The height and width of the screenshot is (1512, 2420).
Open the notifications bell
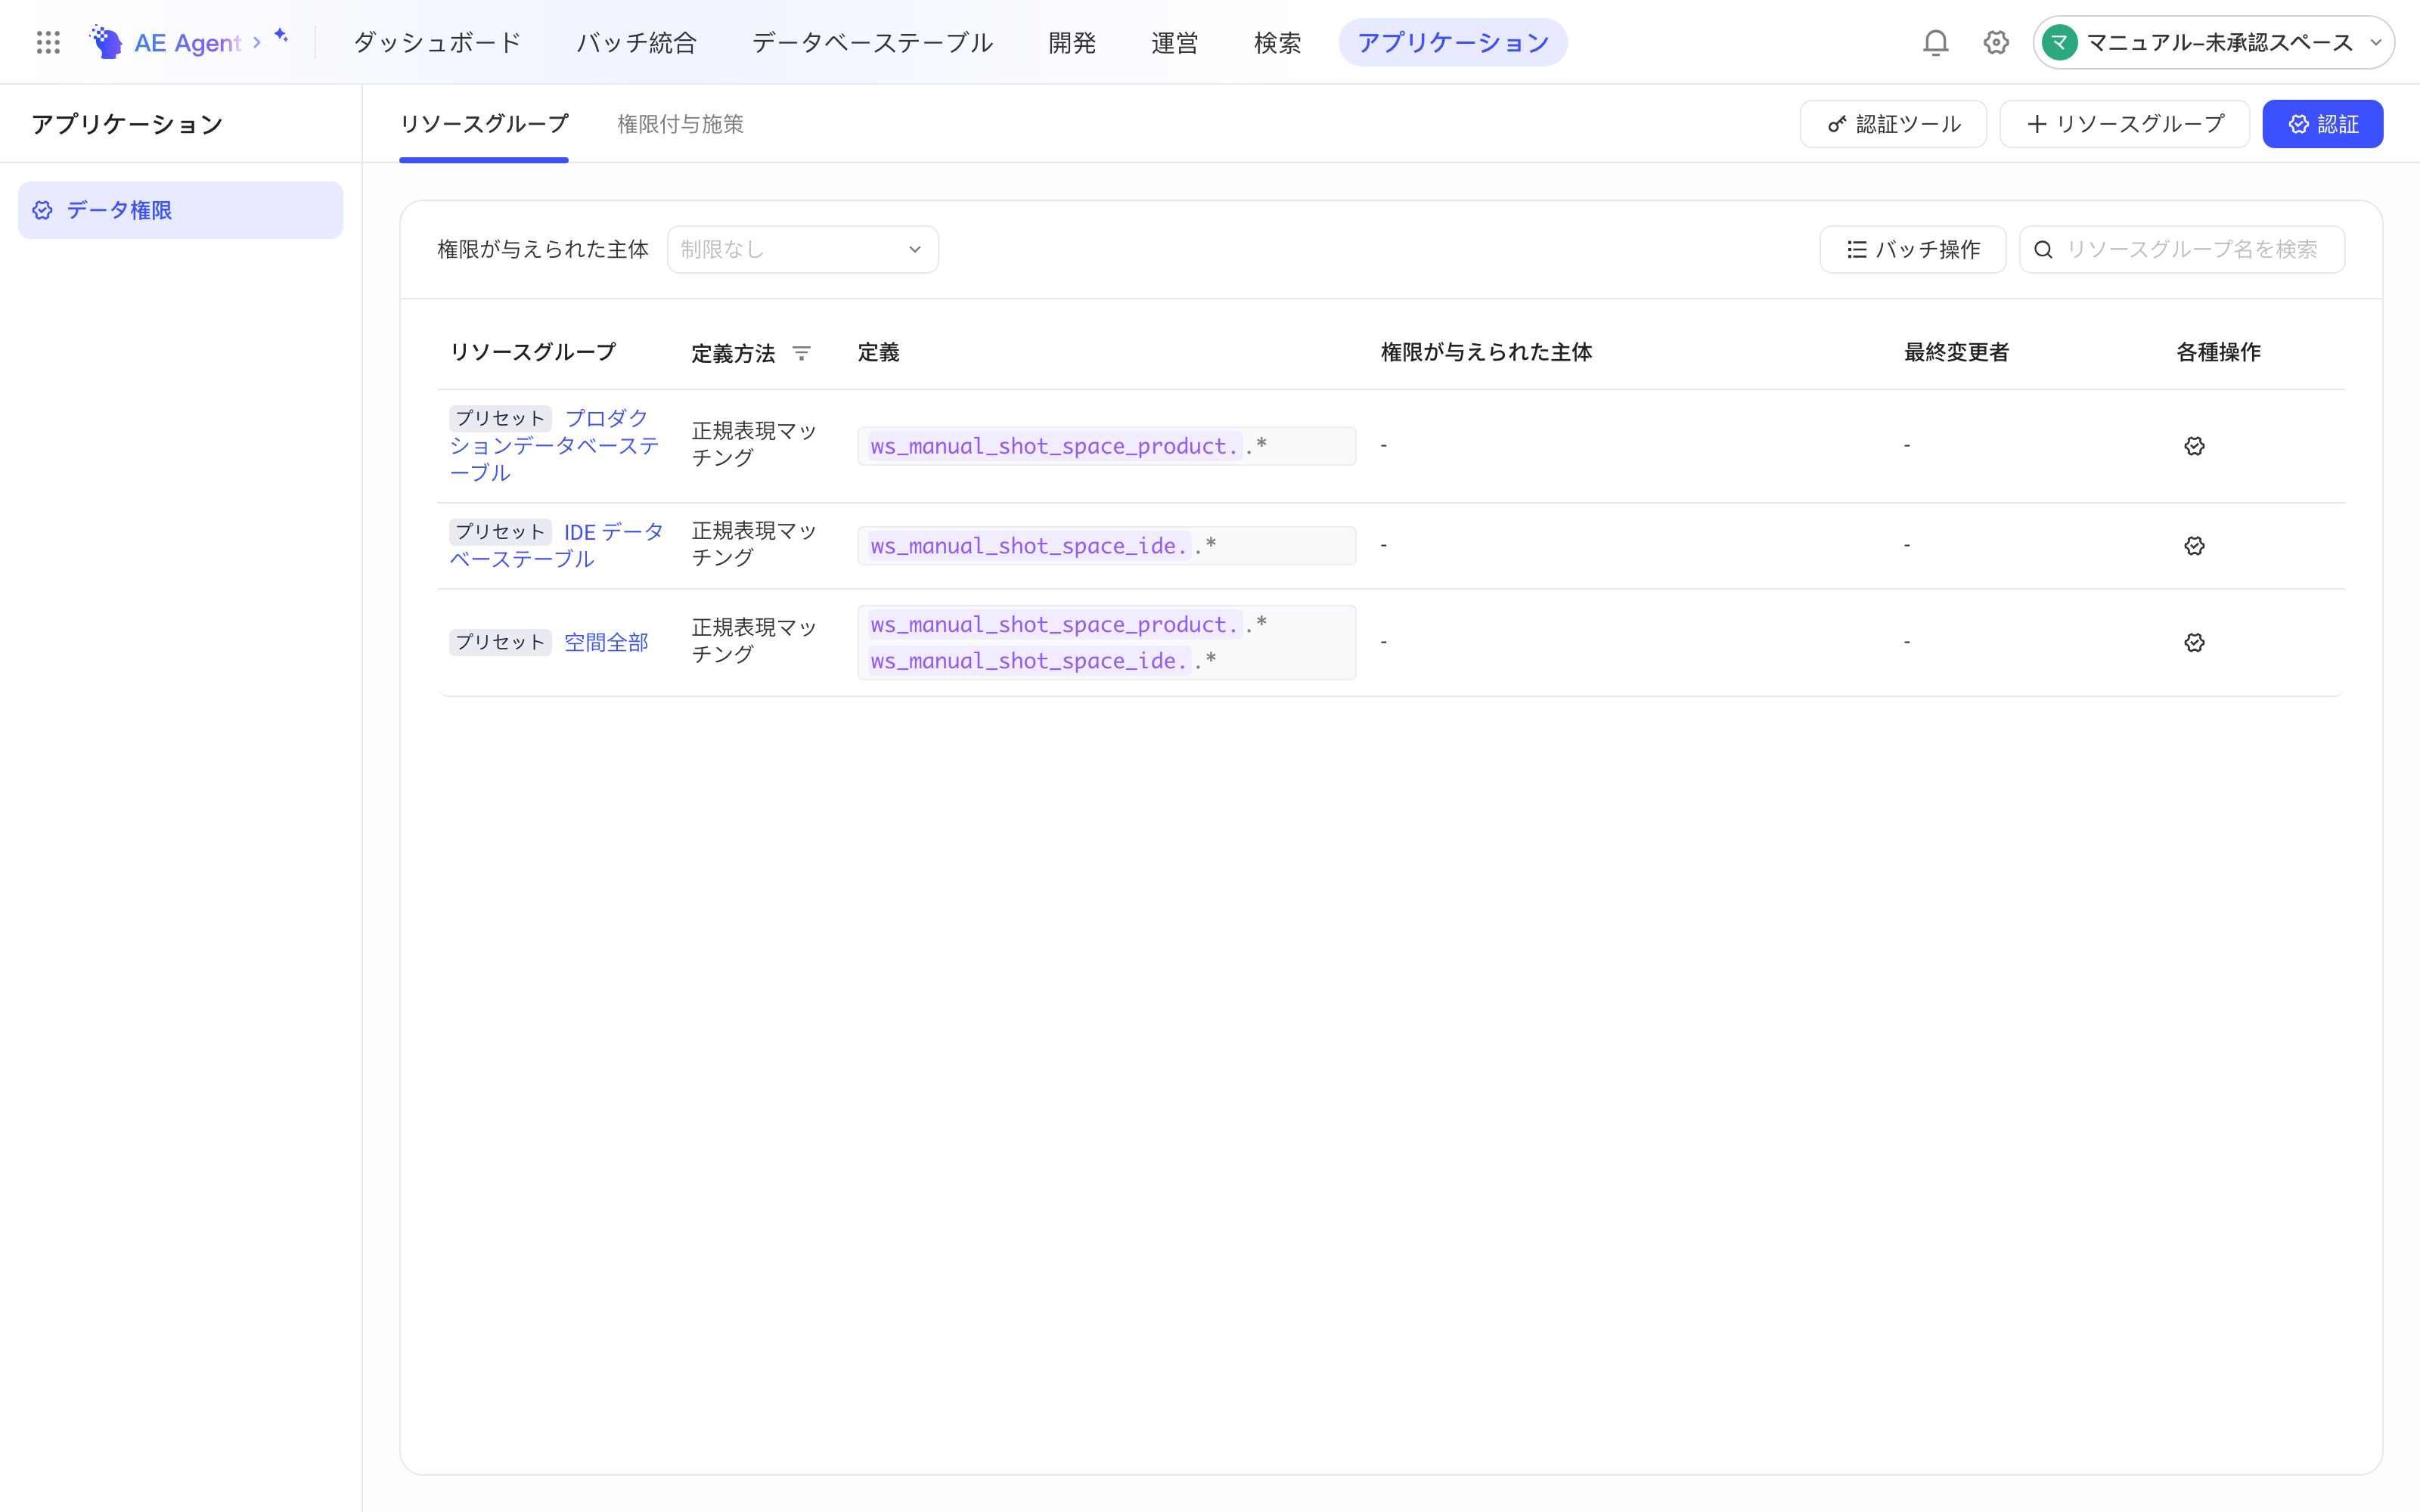click(1935, 42)
